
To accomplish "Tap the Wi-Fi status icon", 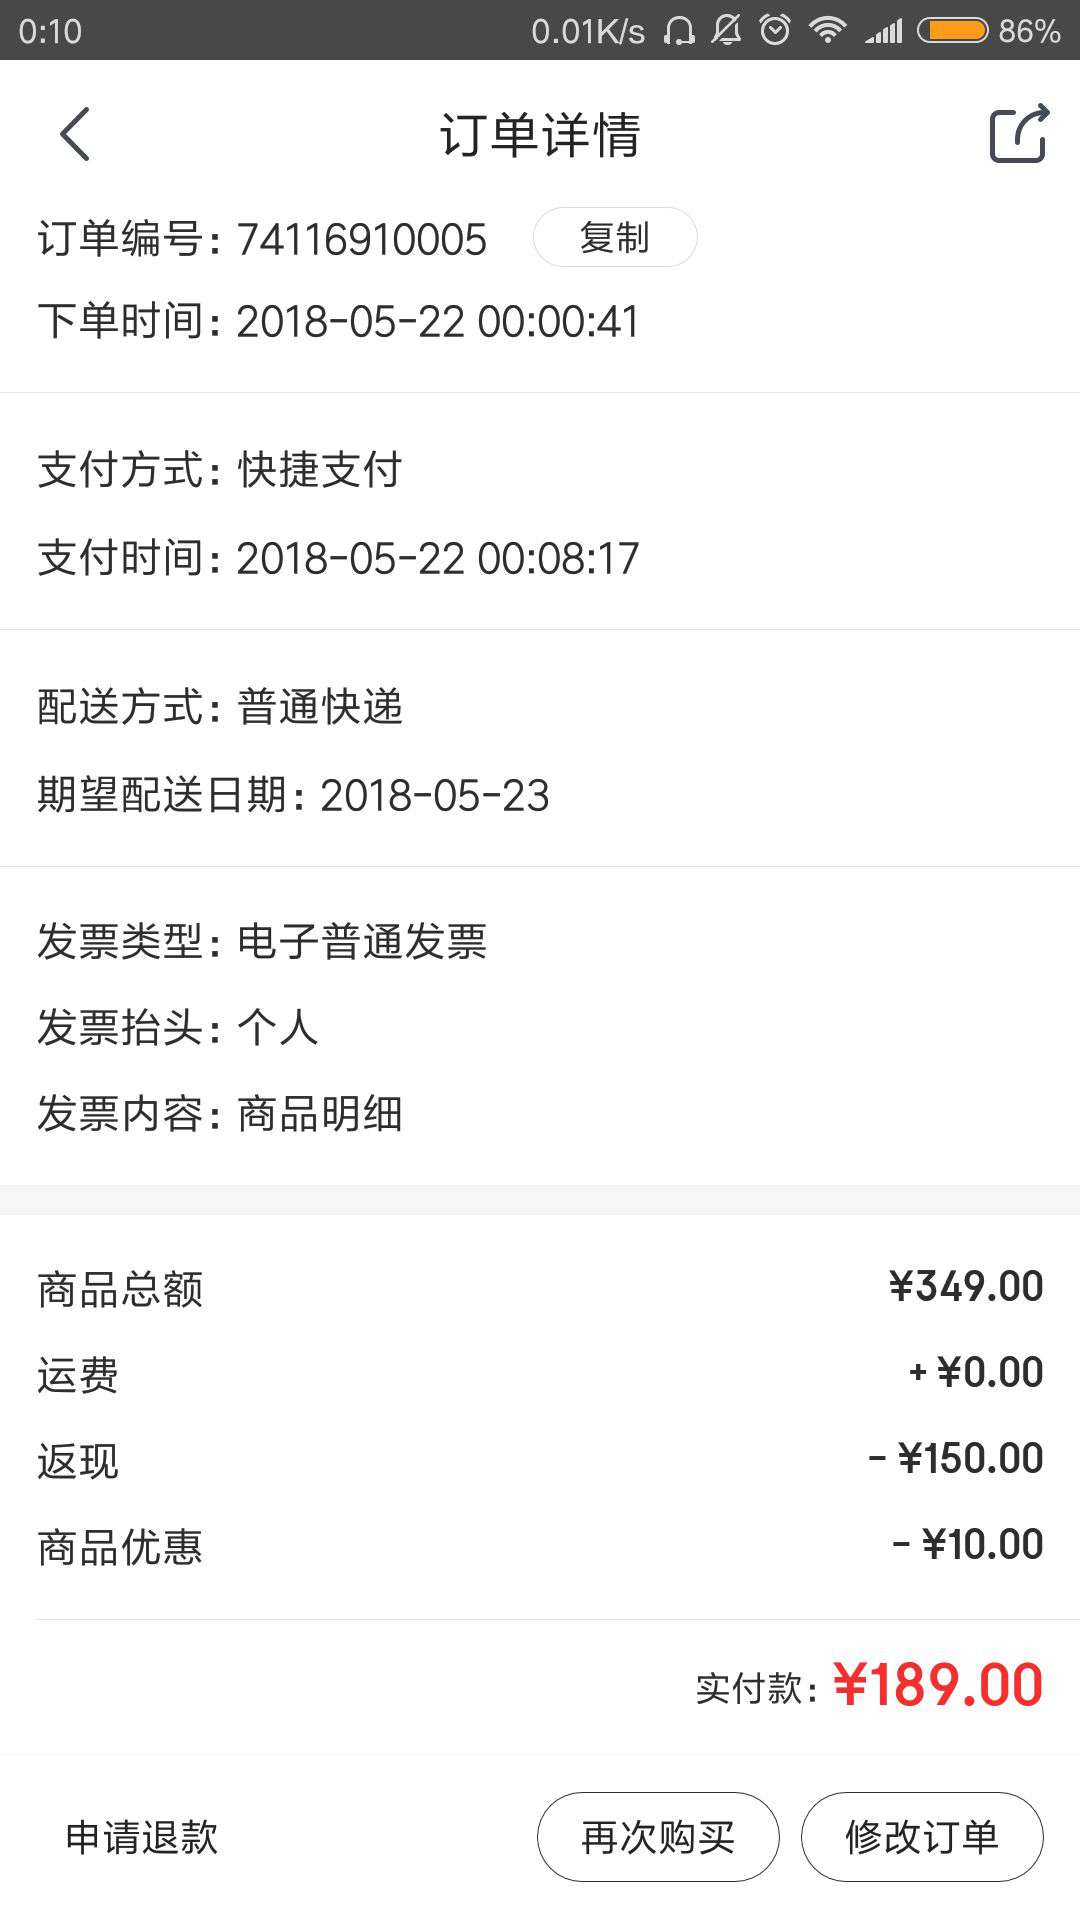I will point(827,31).
